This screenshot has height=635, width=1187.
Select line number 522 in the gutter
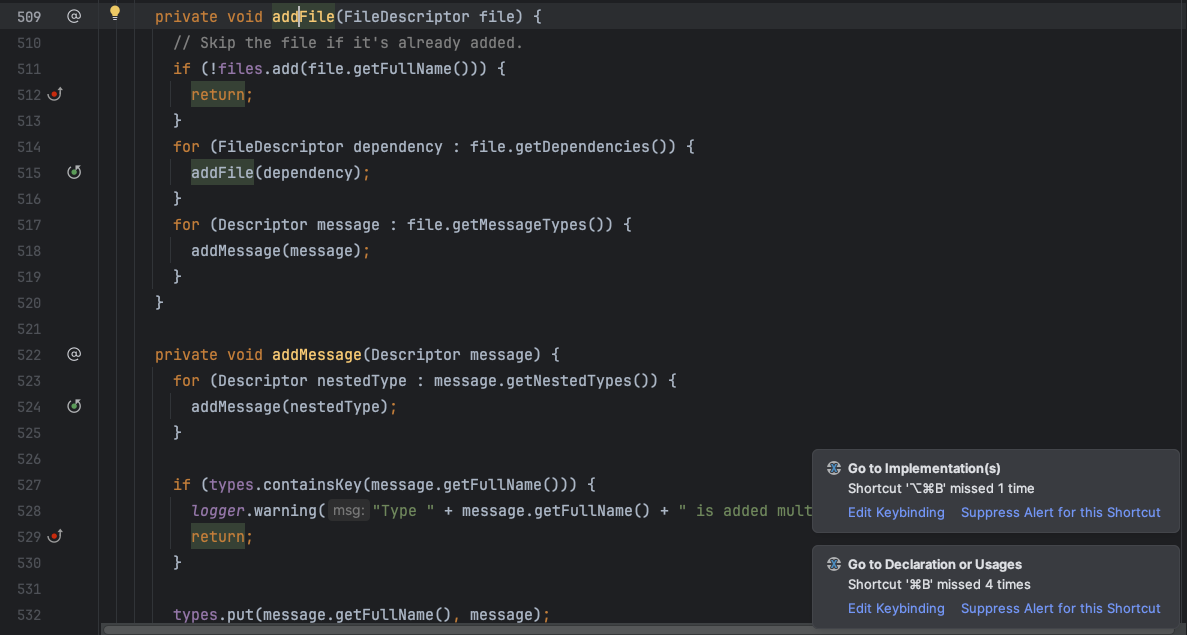coord(30,354)
